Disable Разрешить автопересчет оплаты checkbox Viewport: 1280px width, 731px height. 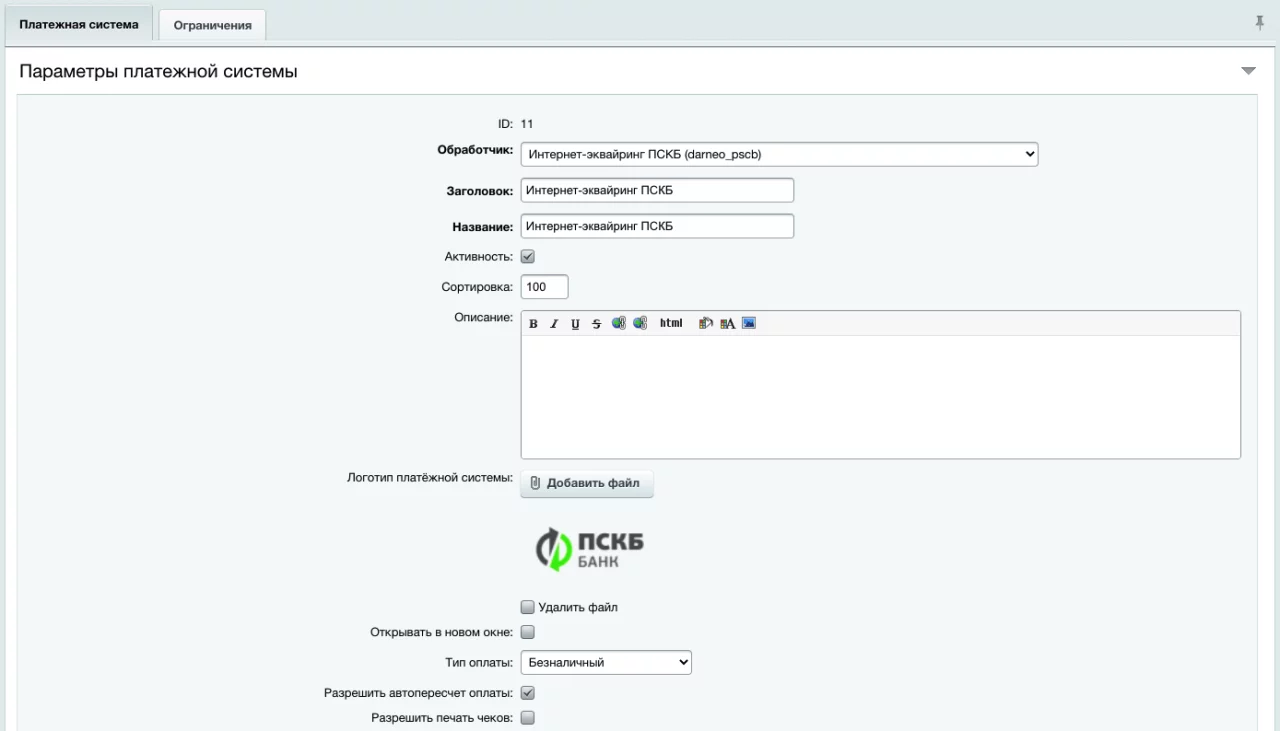tap(528, 693)
